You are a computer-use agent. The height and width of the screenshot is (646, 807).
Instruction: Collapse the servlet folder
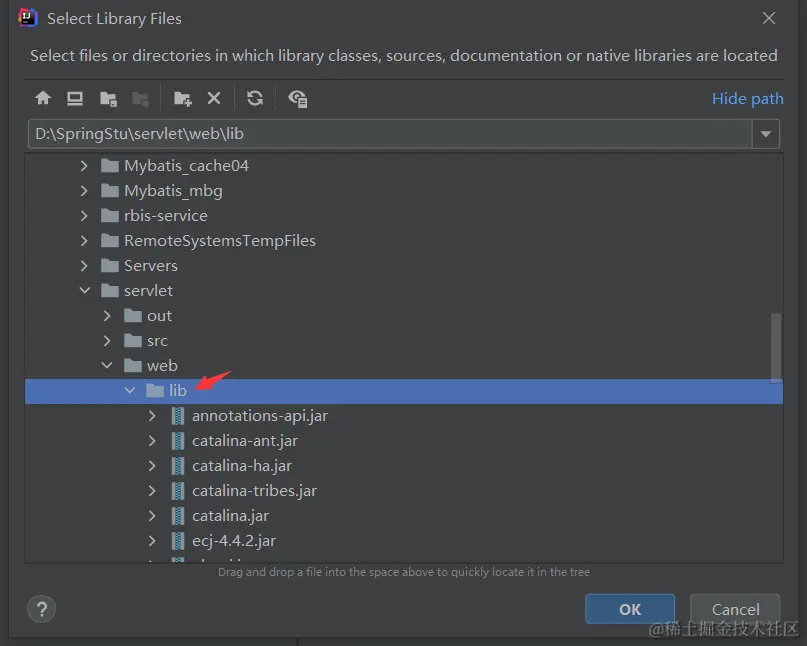85,291
